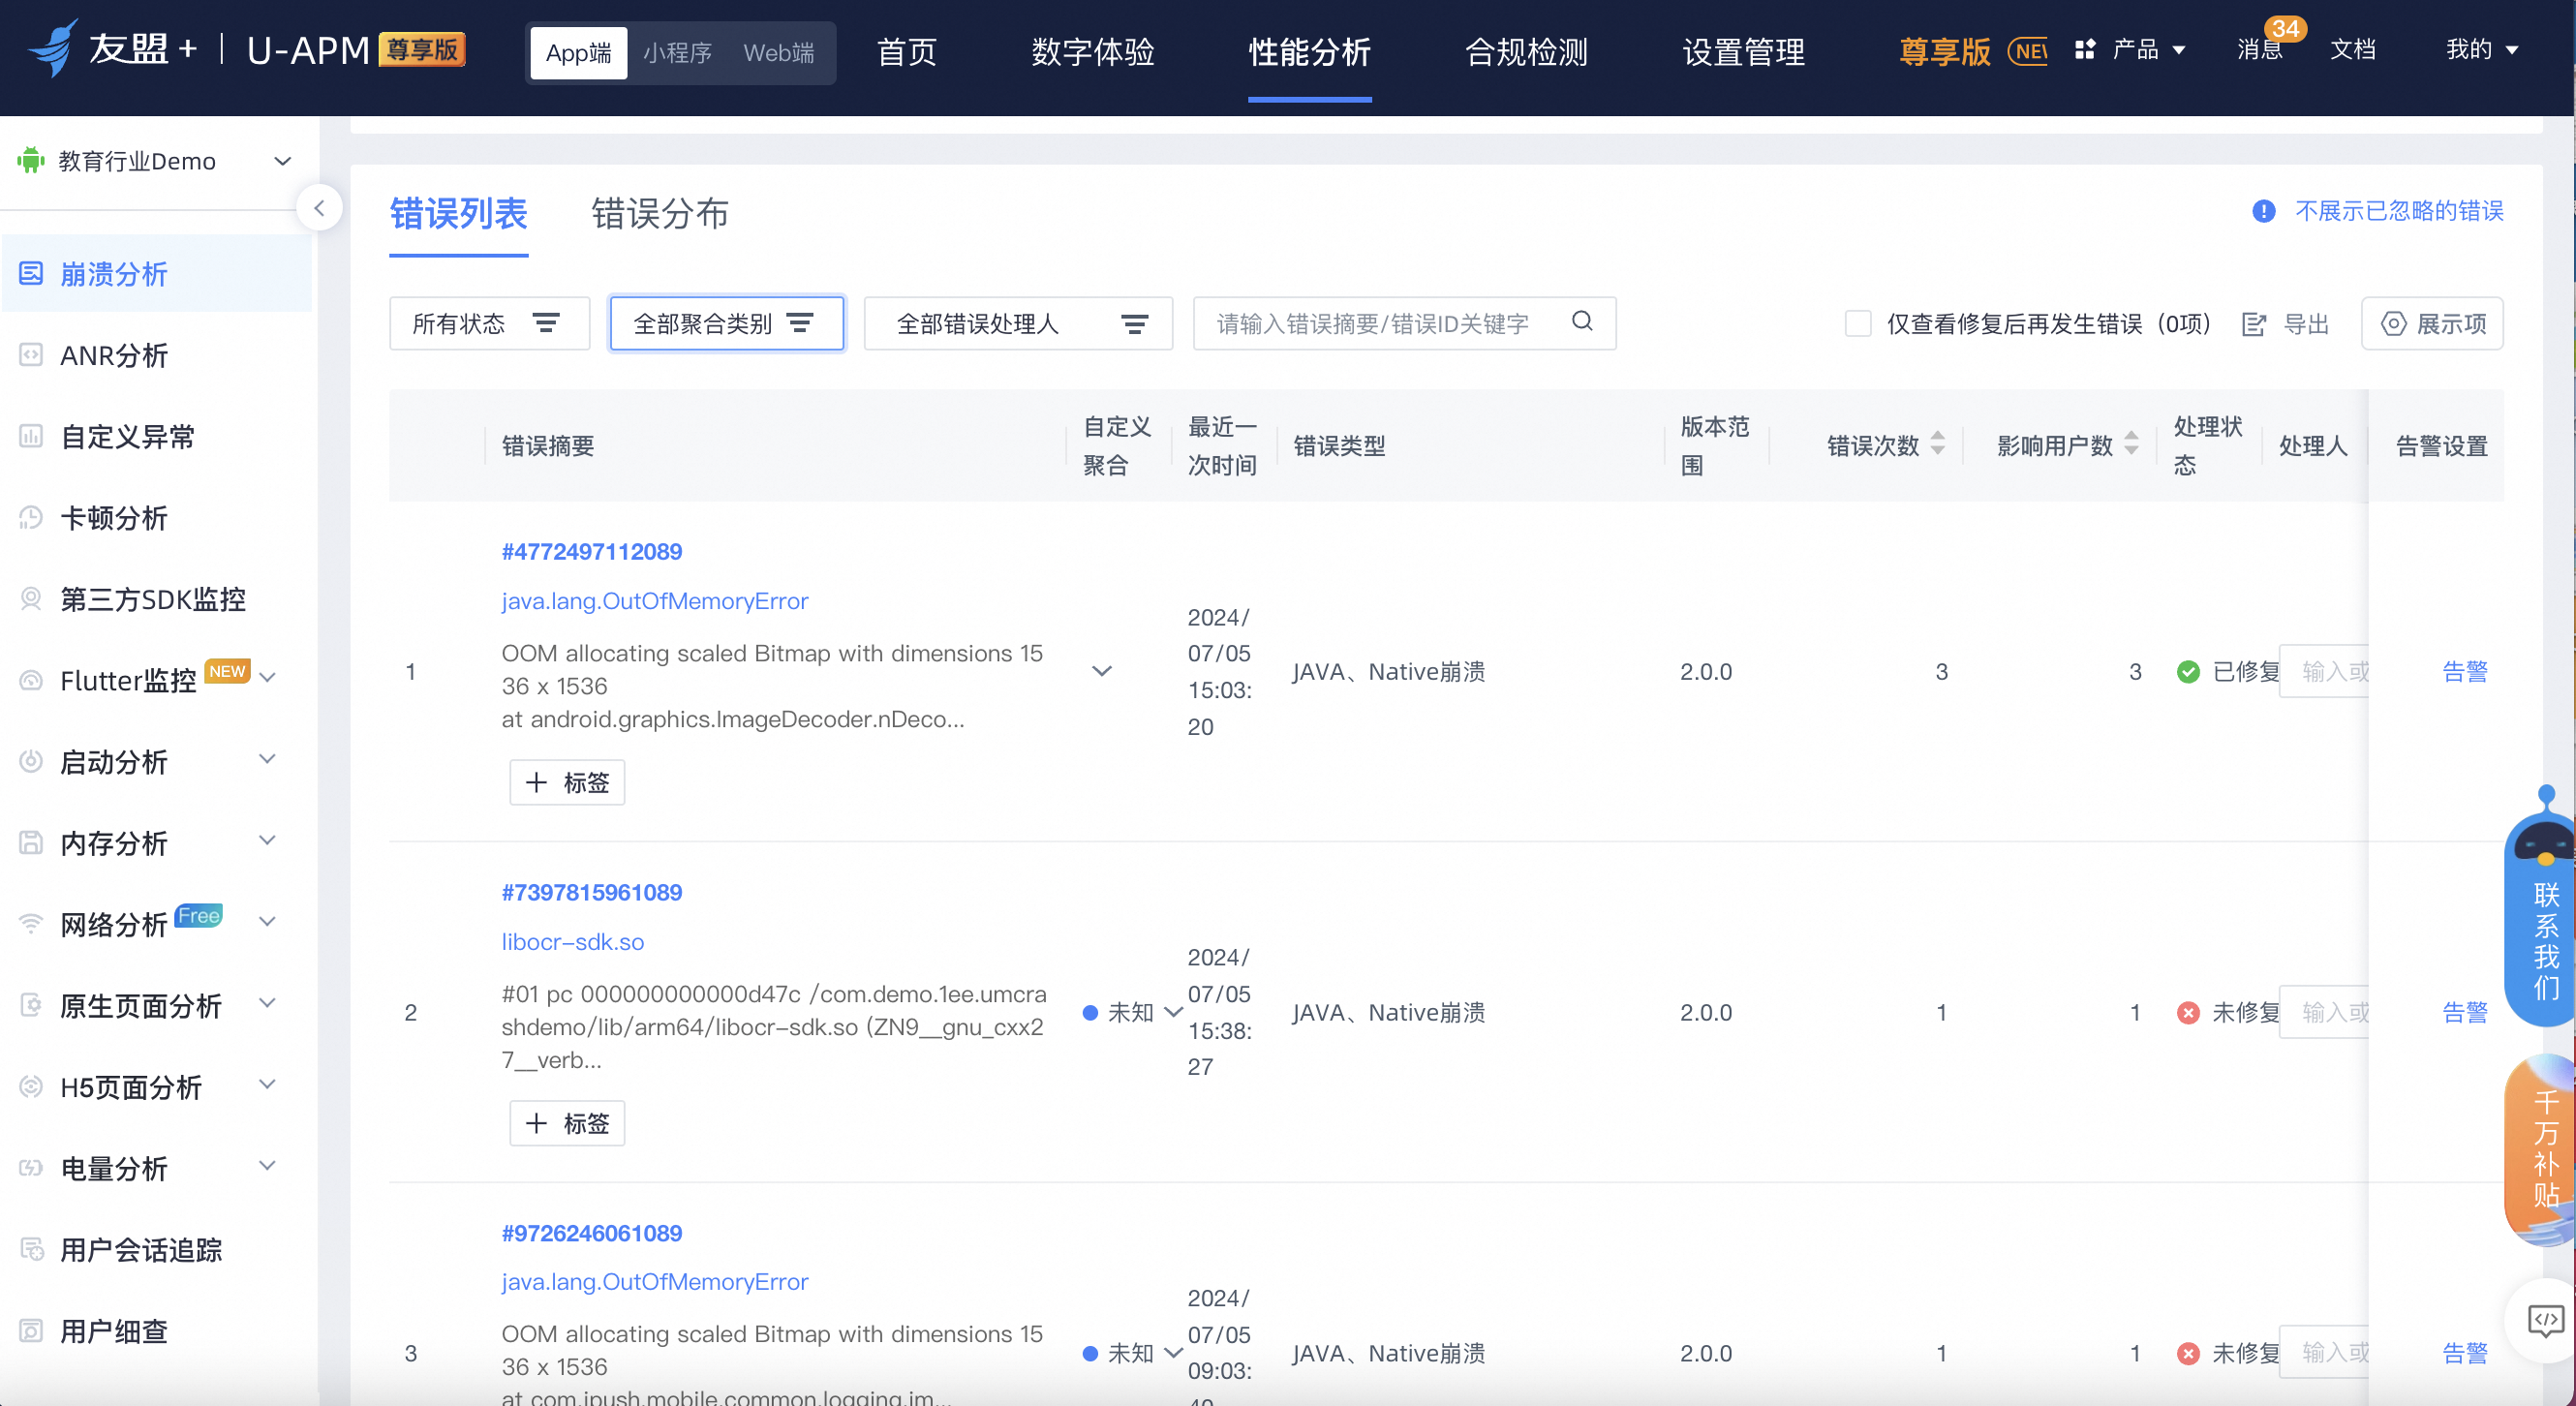Click the startup analysis sidebar icon
Image resolution: width=2576 pixels, height=1406 pixels.
(31, 761)
